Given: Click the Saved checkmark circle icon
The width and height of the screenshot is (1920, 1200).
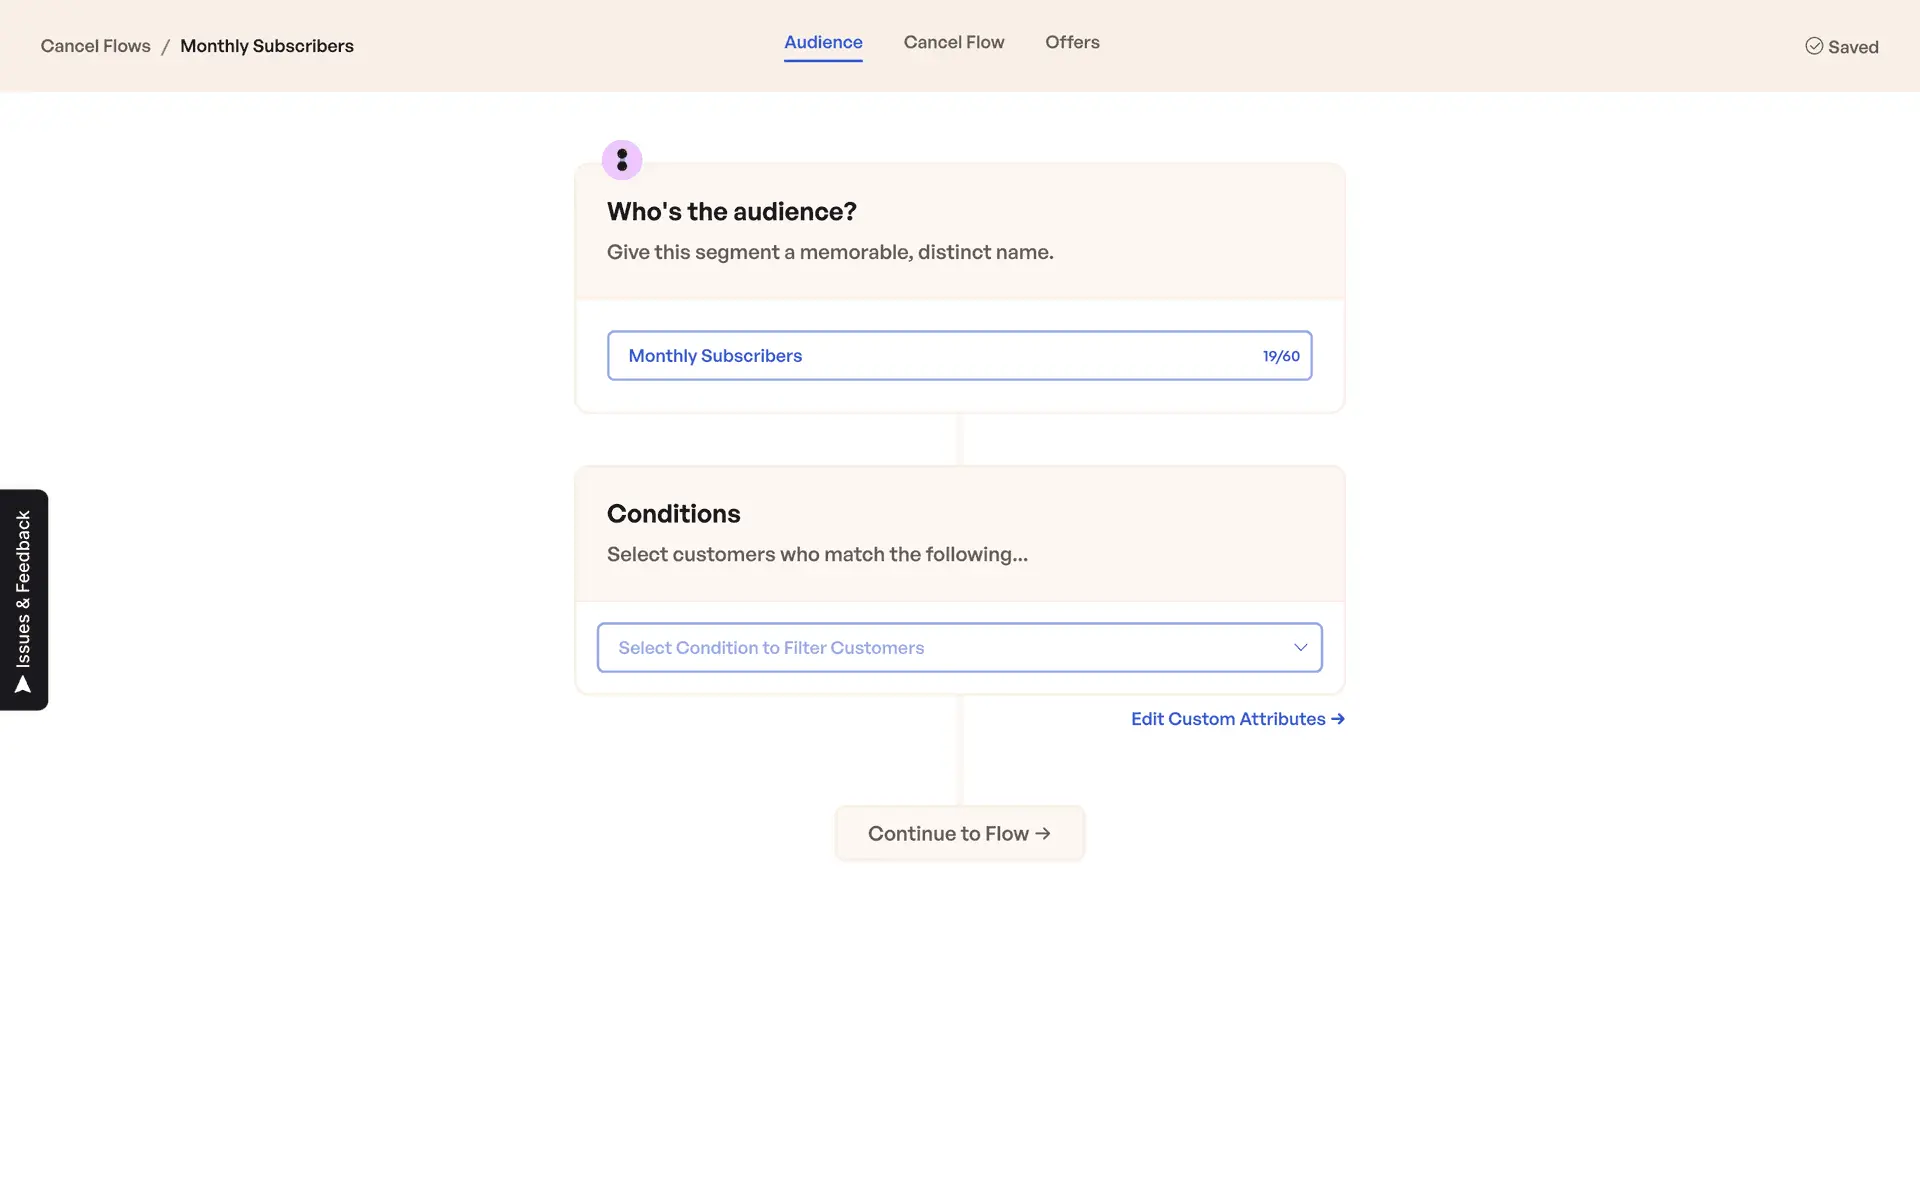Looking at the screenshot, I should (x=1813, y=46).
